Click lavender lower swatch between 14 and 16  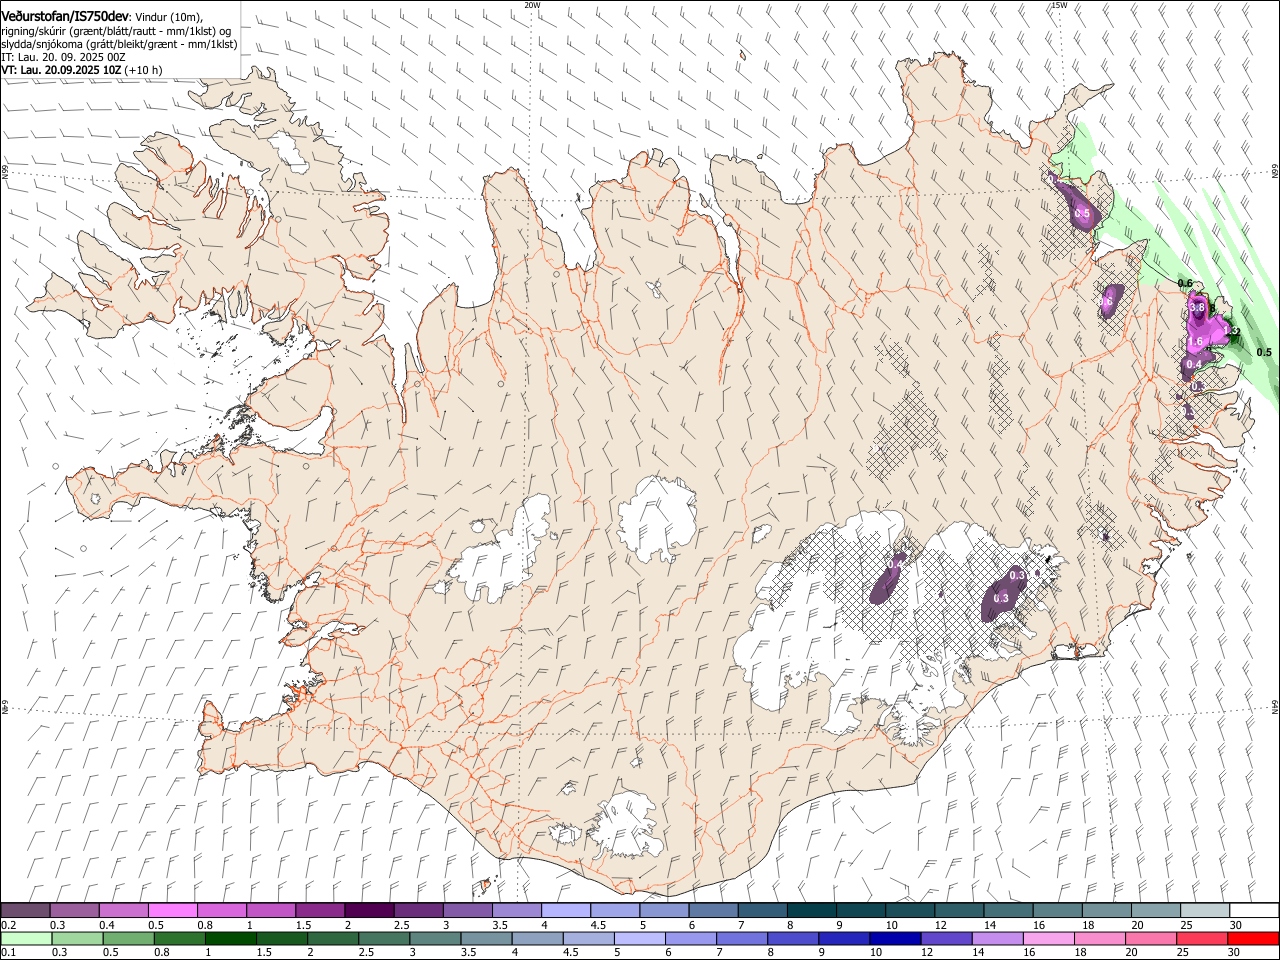click(996, 939)
